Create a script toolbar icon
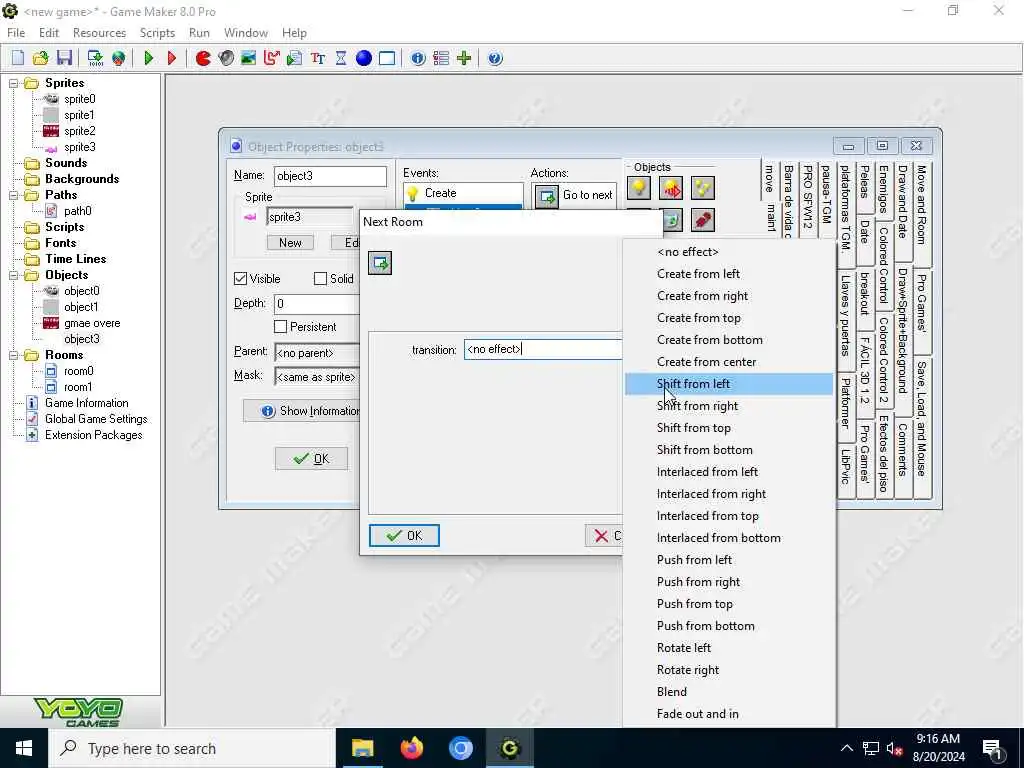1024x768 pixels. pos(295,58)
